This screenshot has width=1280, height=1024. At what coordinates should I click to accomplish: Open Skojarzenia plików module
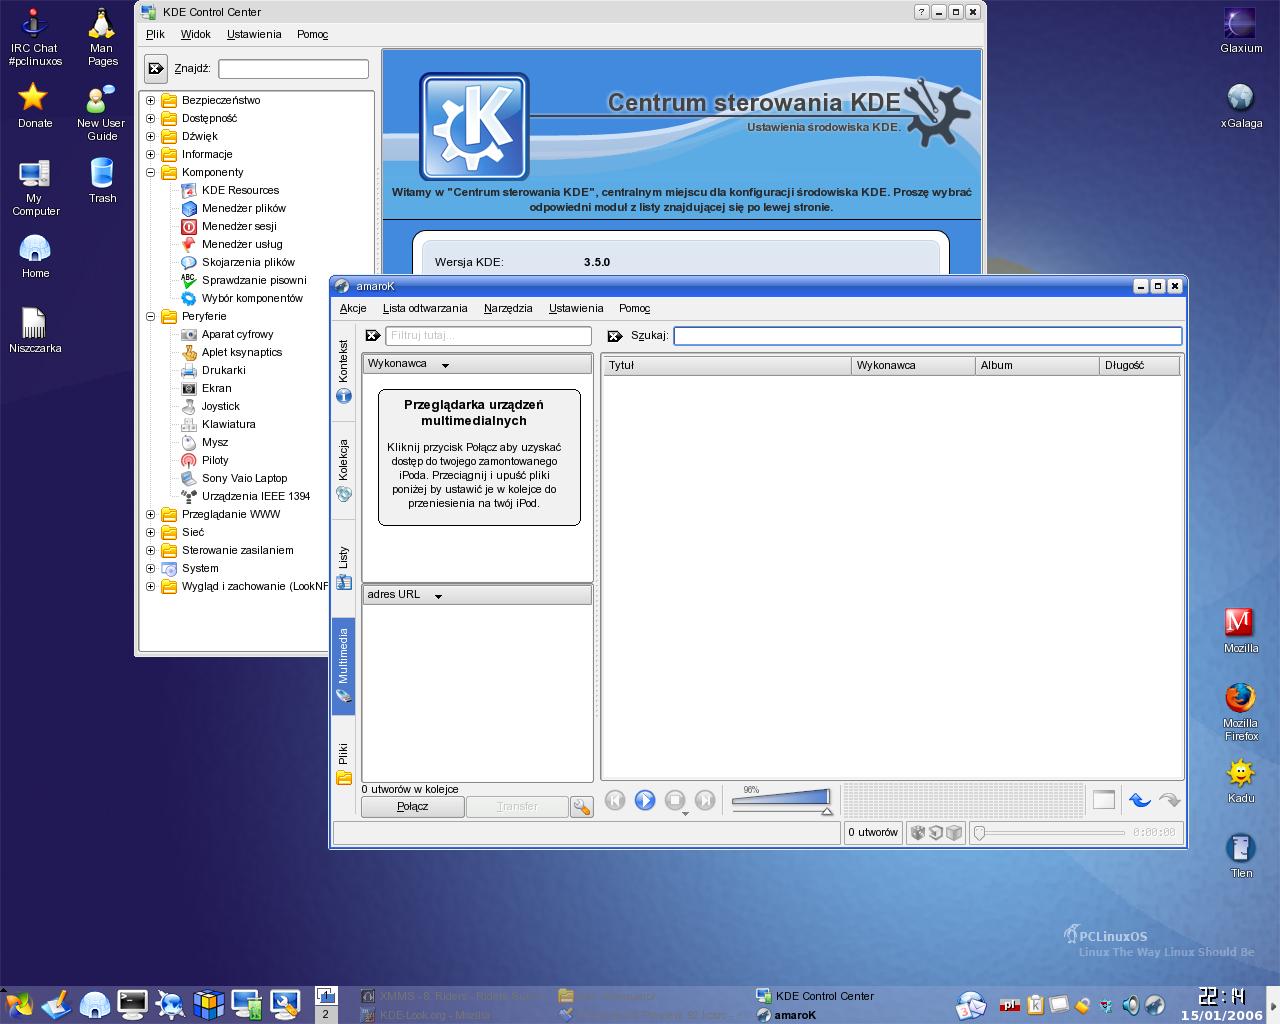click(248, 262)
